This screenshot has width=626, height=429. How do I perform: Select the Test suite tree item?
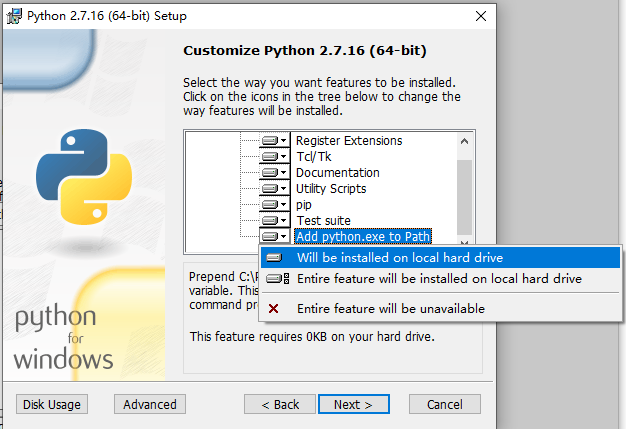coord(323,220)
